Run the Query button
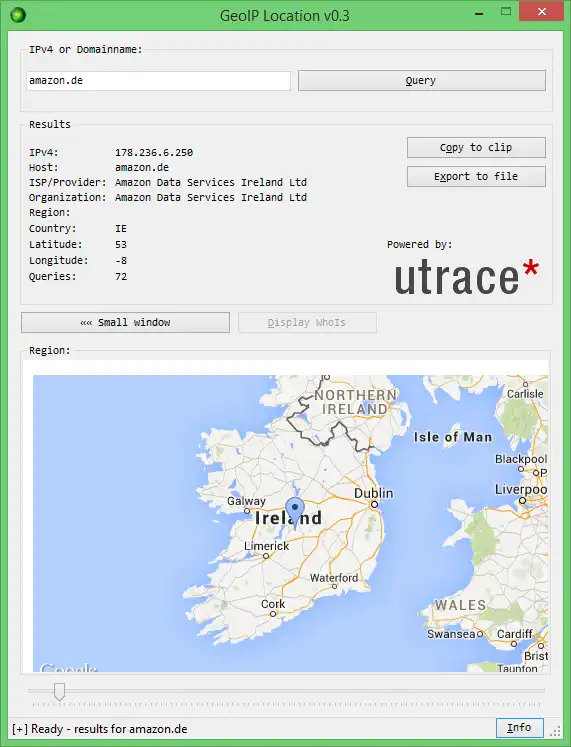Viewport: 571px width, 747px height. click(421, 81)
